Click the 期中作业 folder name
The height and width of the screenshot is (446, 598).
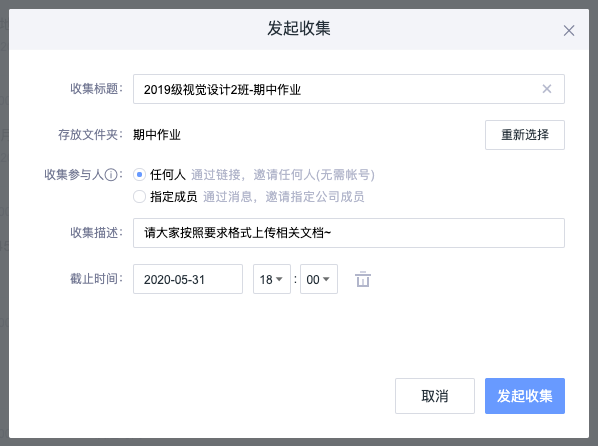pyautogui.click(x=157, y=135)
